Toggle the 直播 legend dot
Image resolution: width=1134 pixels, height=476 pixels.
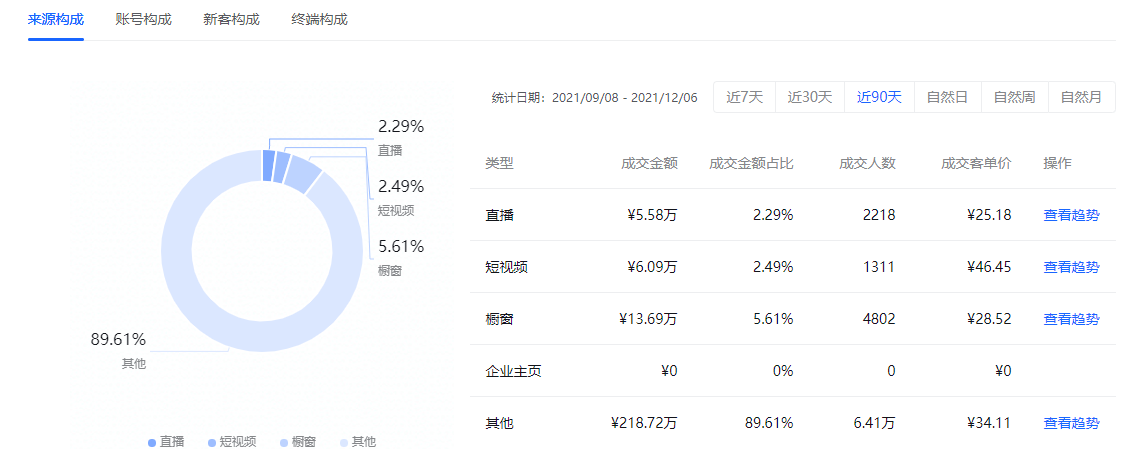(x=151, y=442)
